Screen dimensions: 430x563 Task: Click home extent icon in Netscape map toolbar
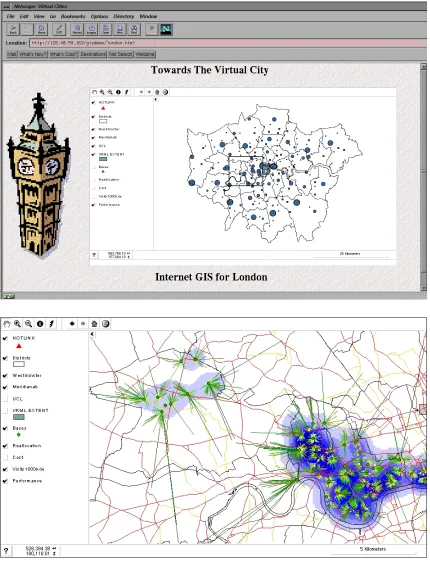click(x=157, y=92)
